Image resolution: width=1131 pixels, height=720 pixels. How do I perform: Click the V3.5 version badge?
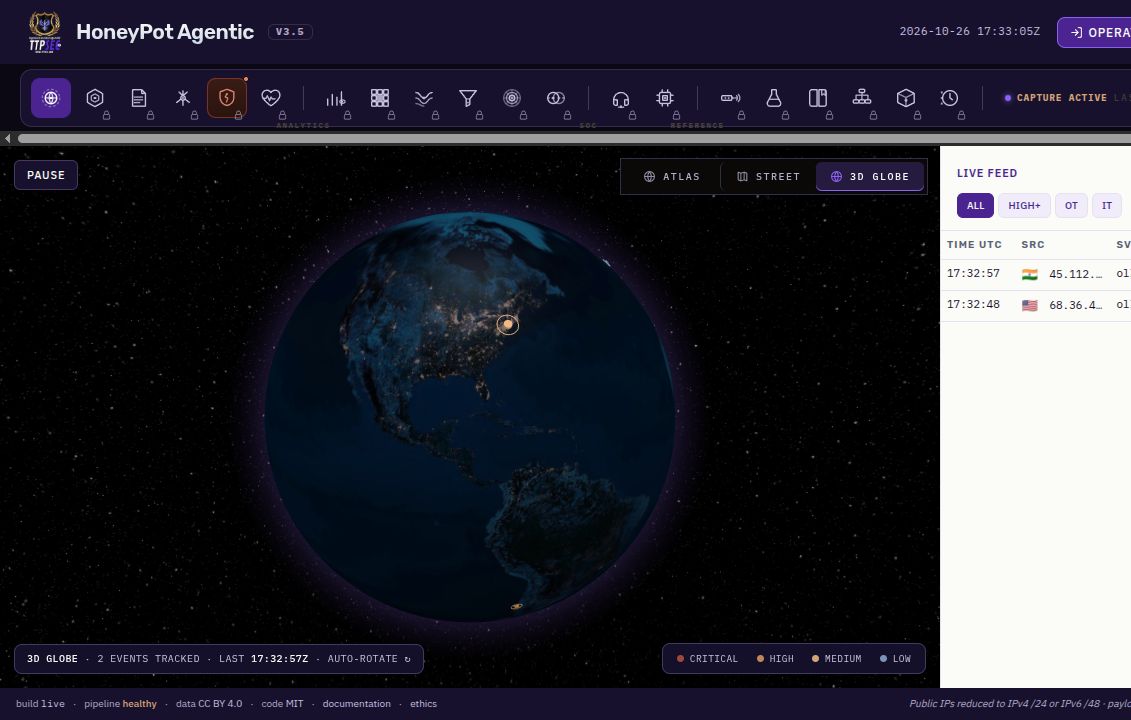coord(290,32)
